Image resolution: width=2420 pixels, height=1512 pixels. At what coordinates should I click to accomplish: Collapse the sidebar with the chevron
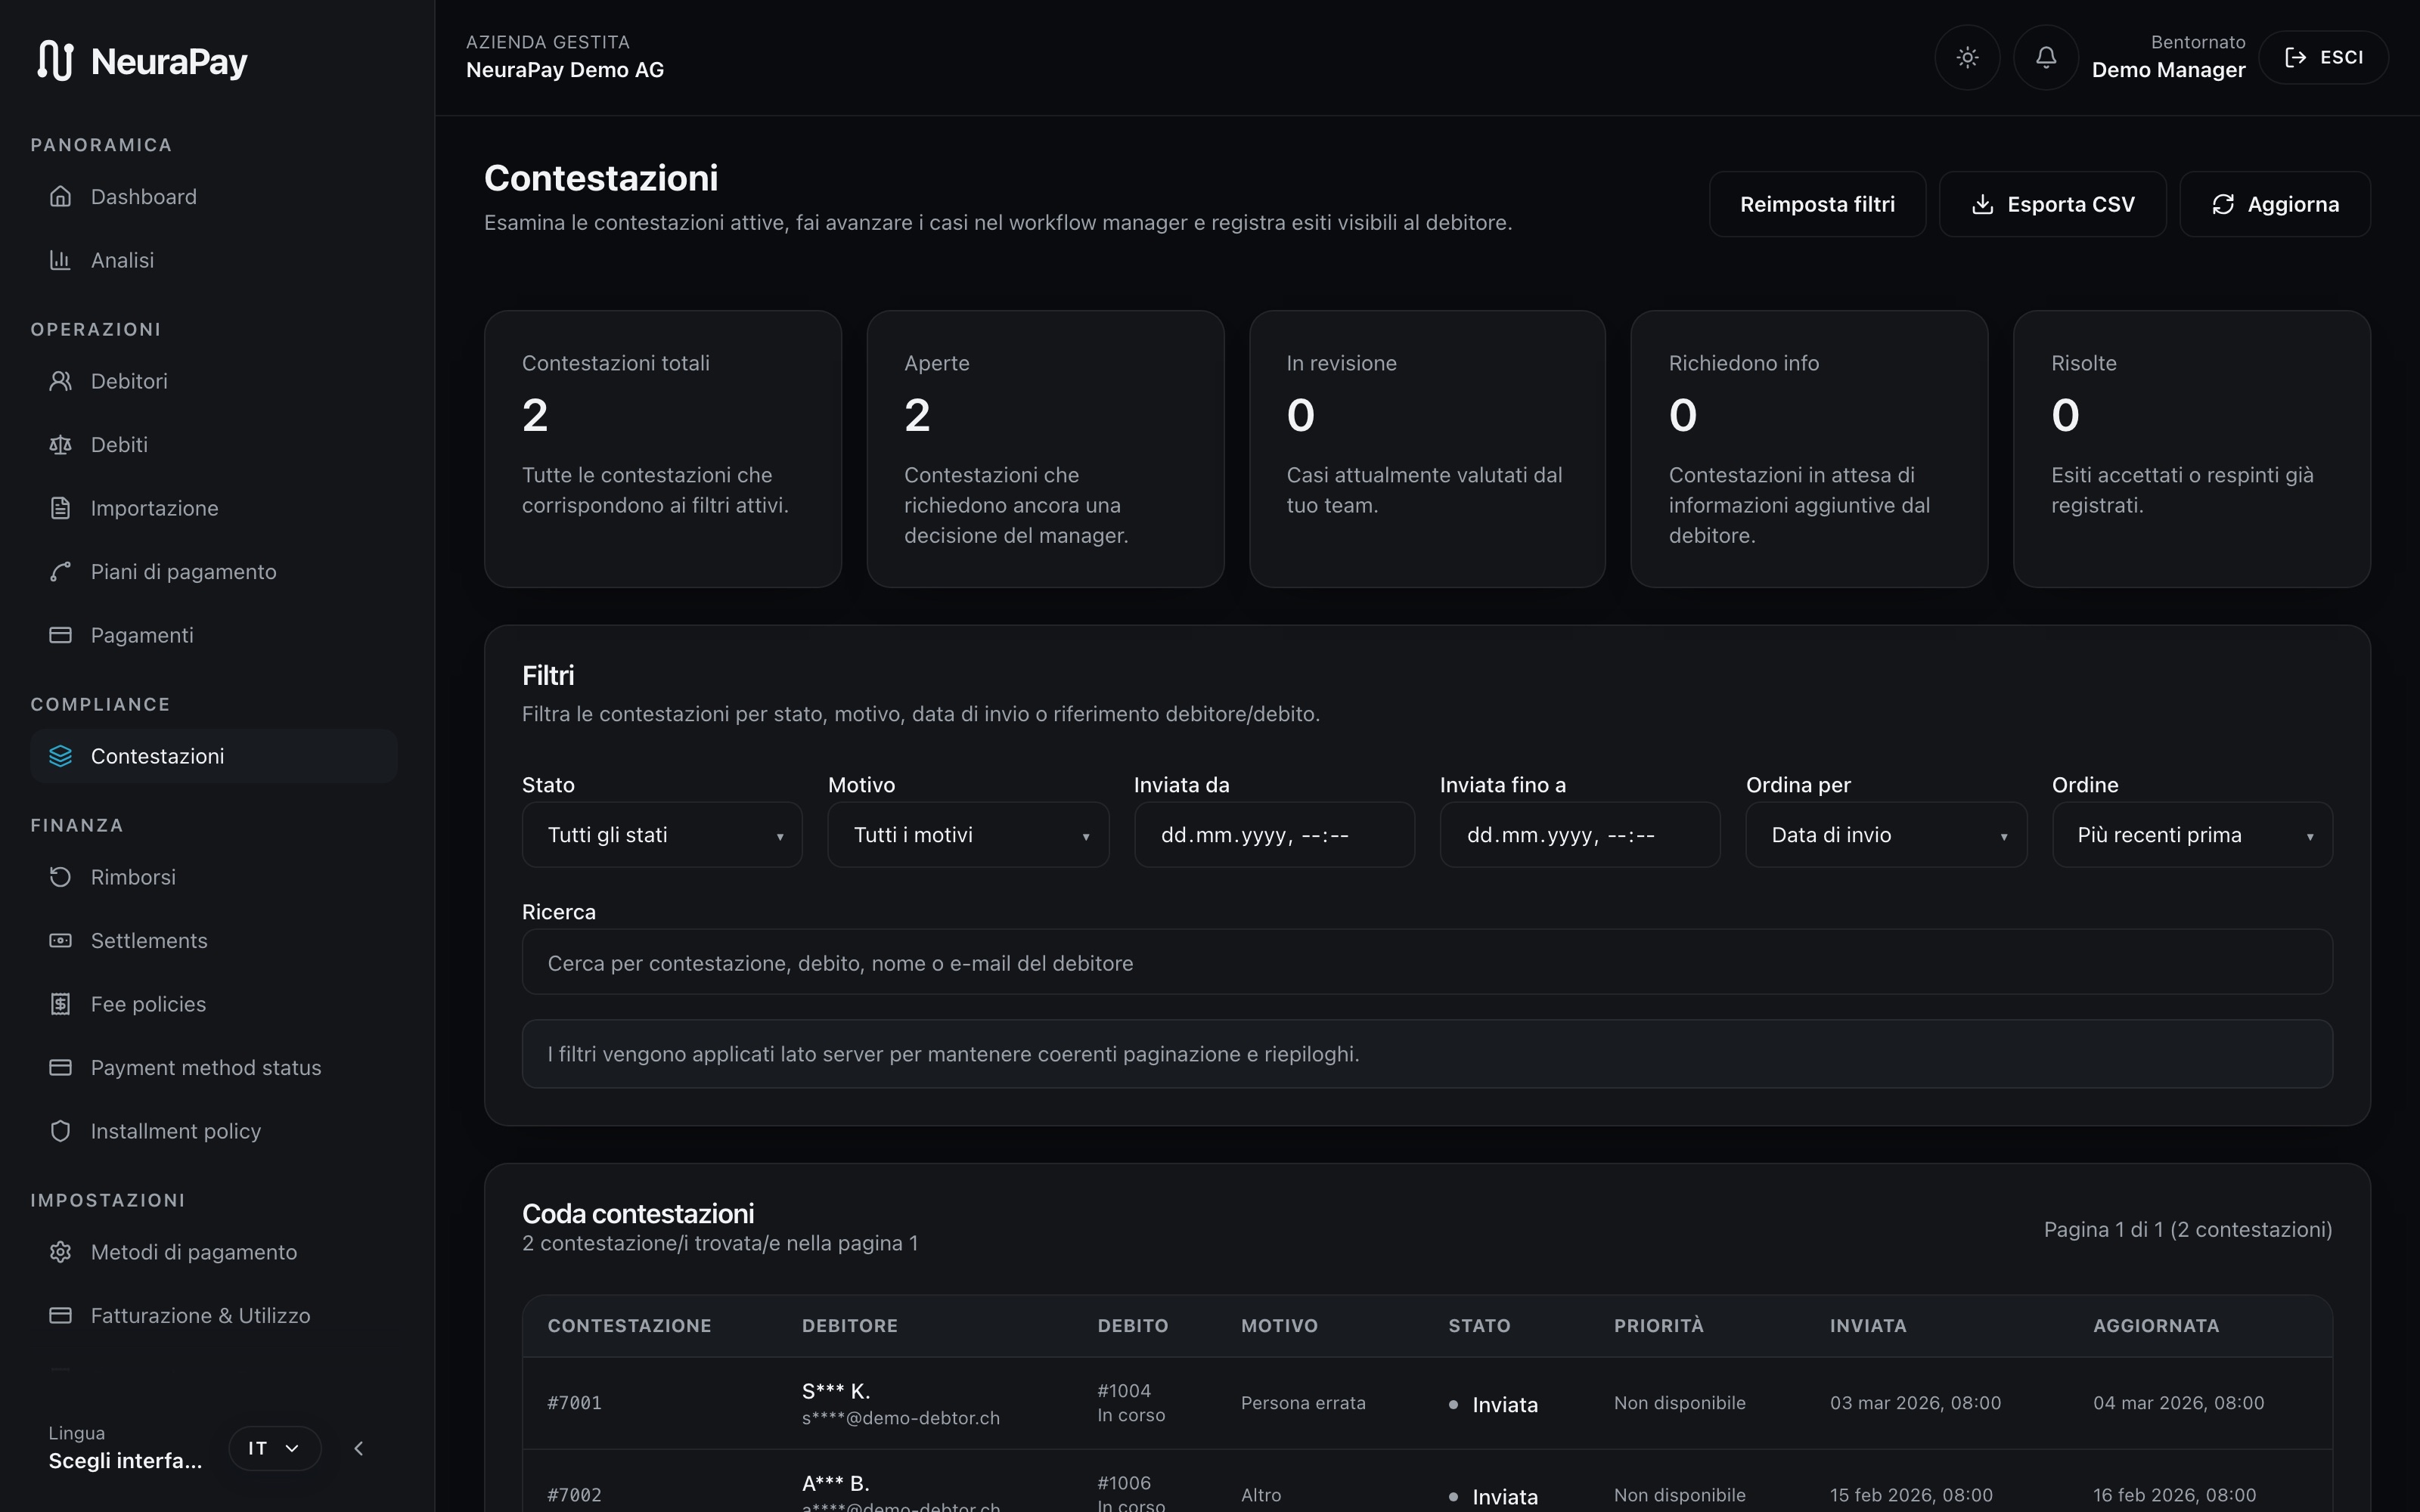359,1448
